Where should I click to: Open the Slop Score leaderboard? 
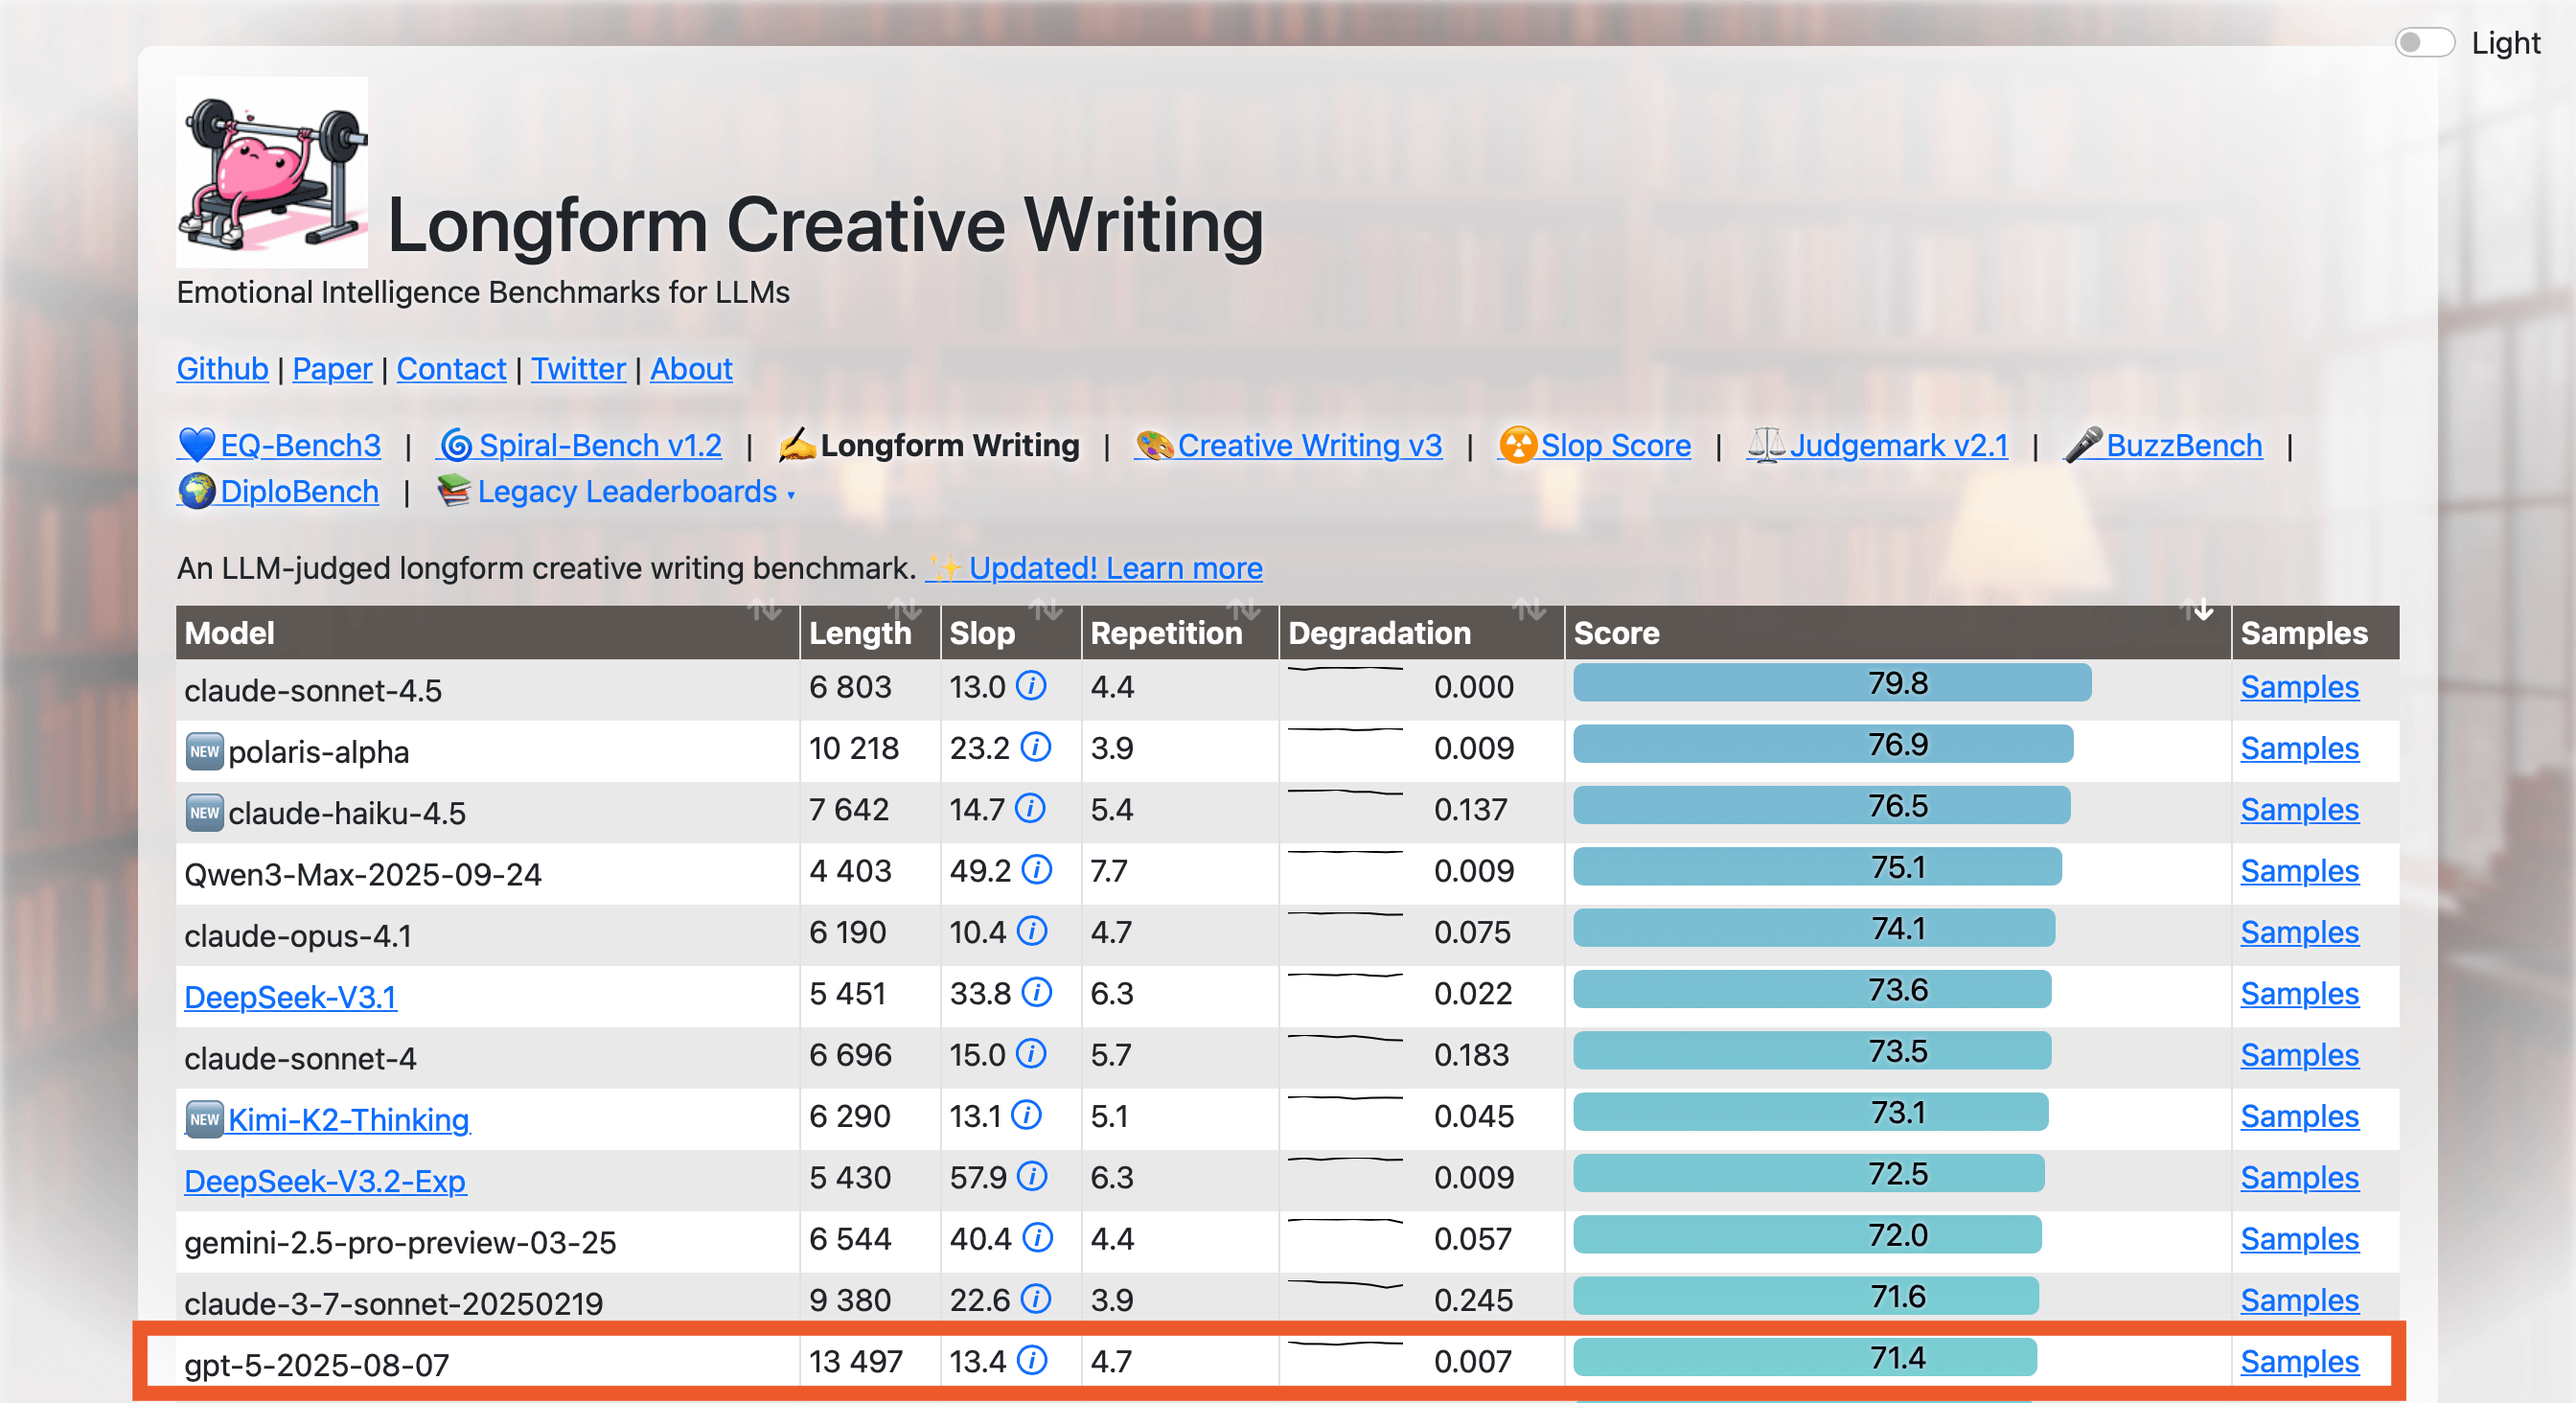(x=1614, y=445)
